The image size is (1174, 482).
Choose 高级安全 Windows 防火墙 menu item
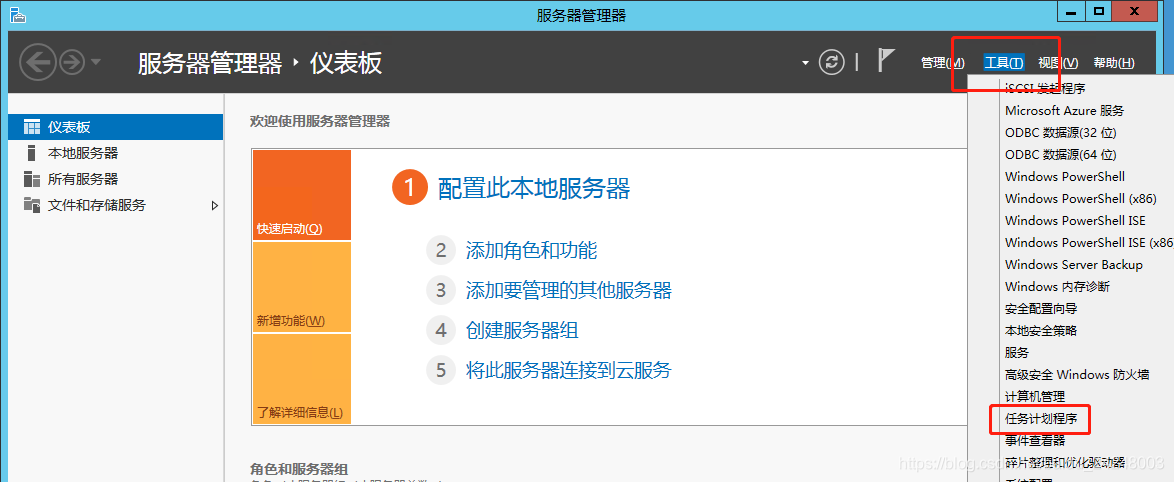(x=1077, y=374)
